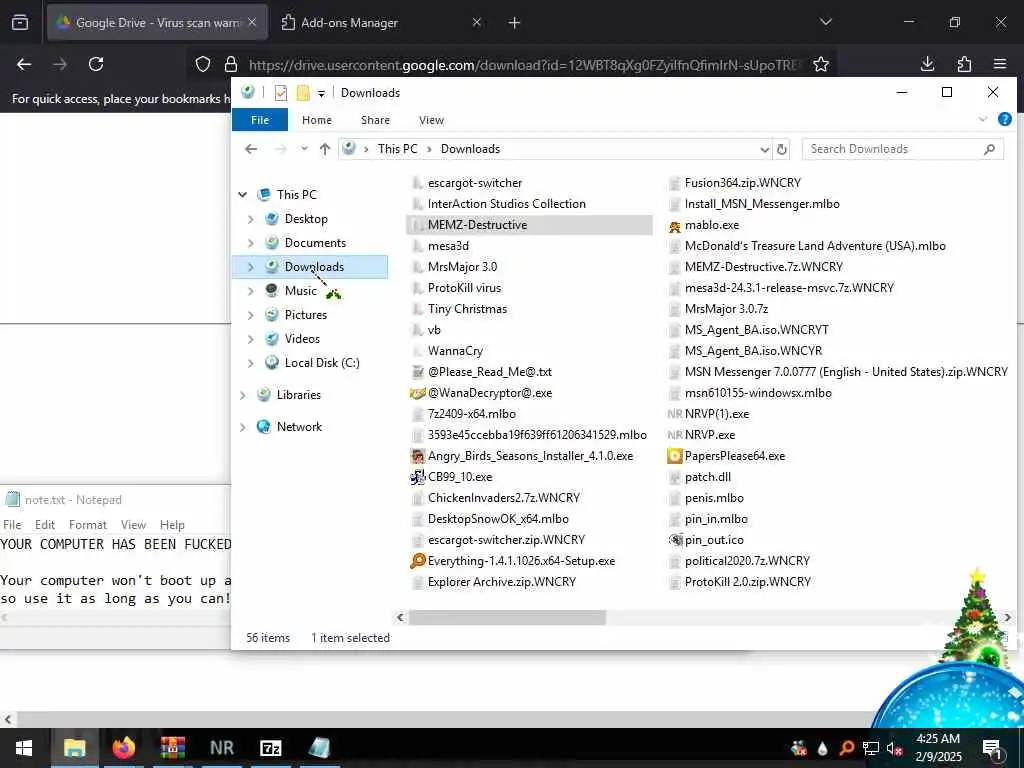This screenshot has height=768, width=1024.
Task: Open a new Firefox tab
Action: click(x=515, y=23)
